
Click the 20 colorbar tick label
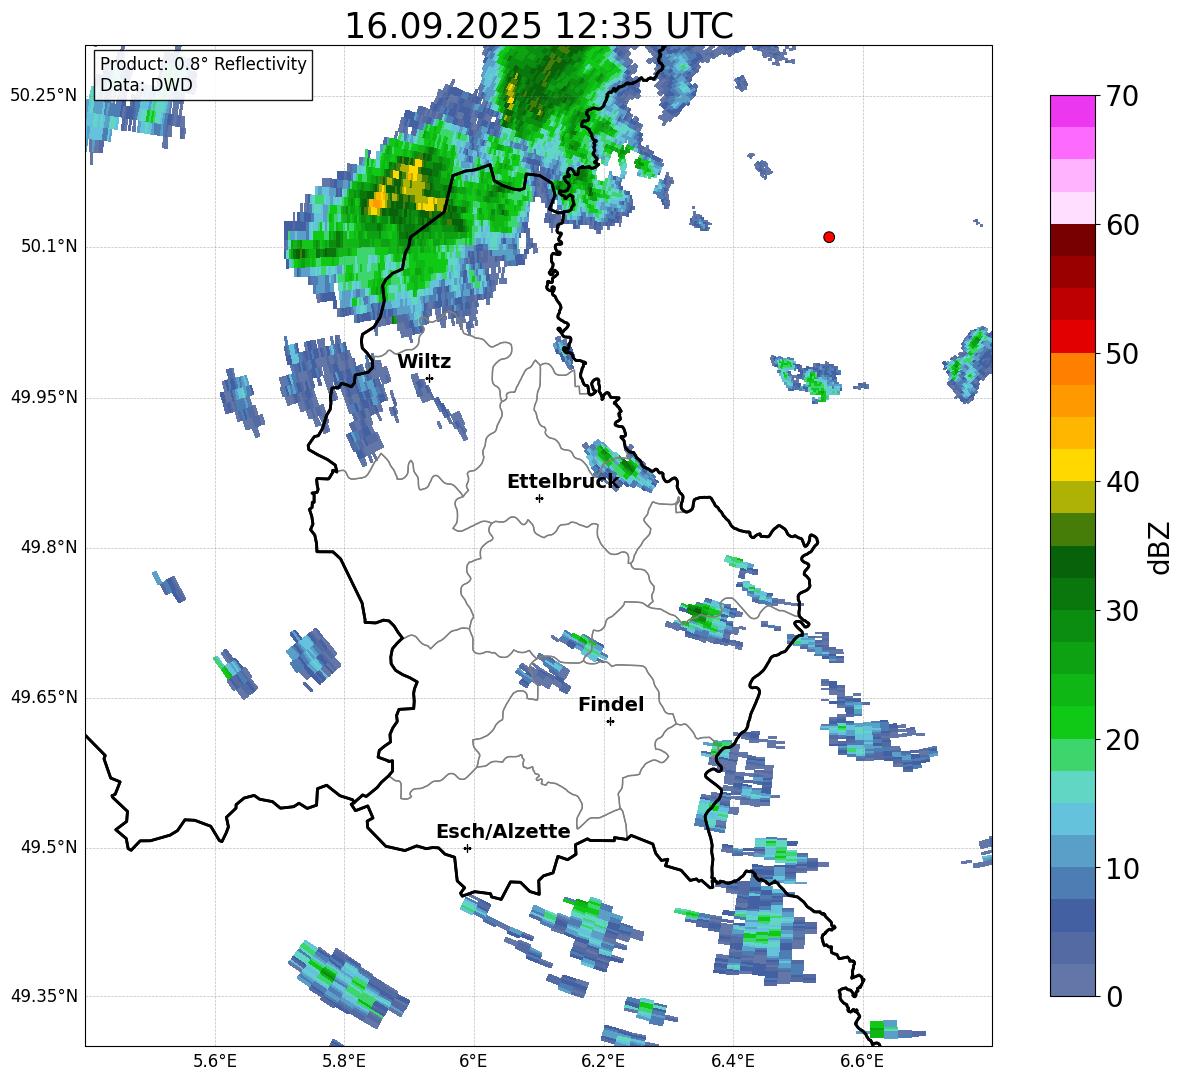[x=1122, y=739]
